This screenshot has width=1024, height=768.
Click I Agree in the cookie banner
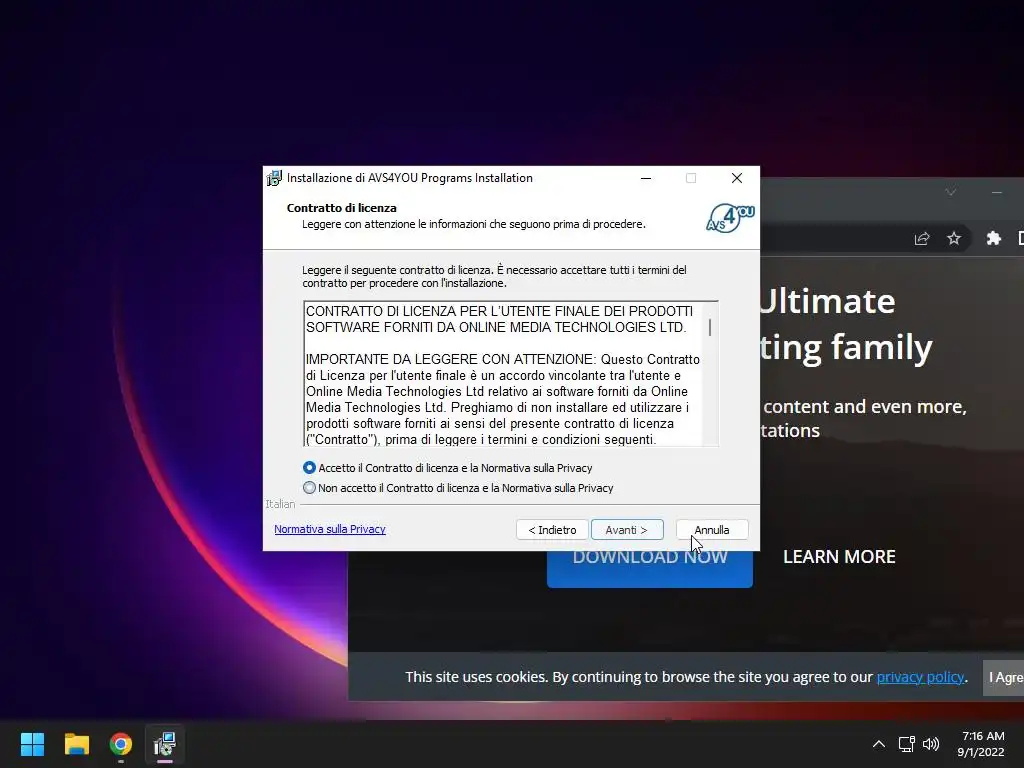point(1004,677)
